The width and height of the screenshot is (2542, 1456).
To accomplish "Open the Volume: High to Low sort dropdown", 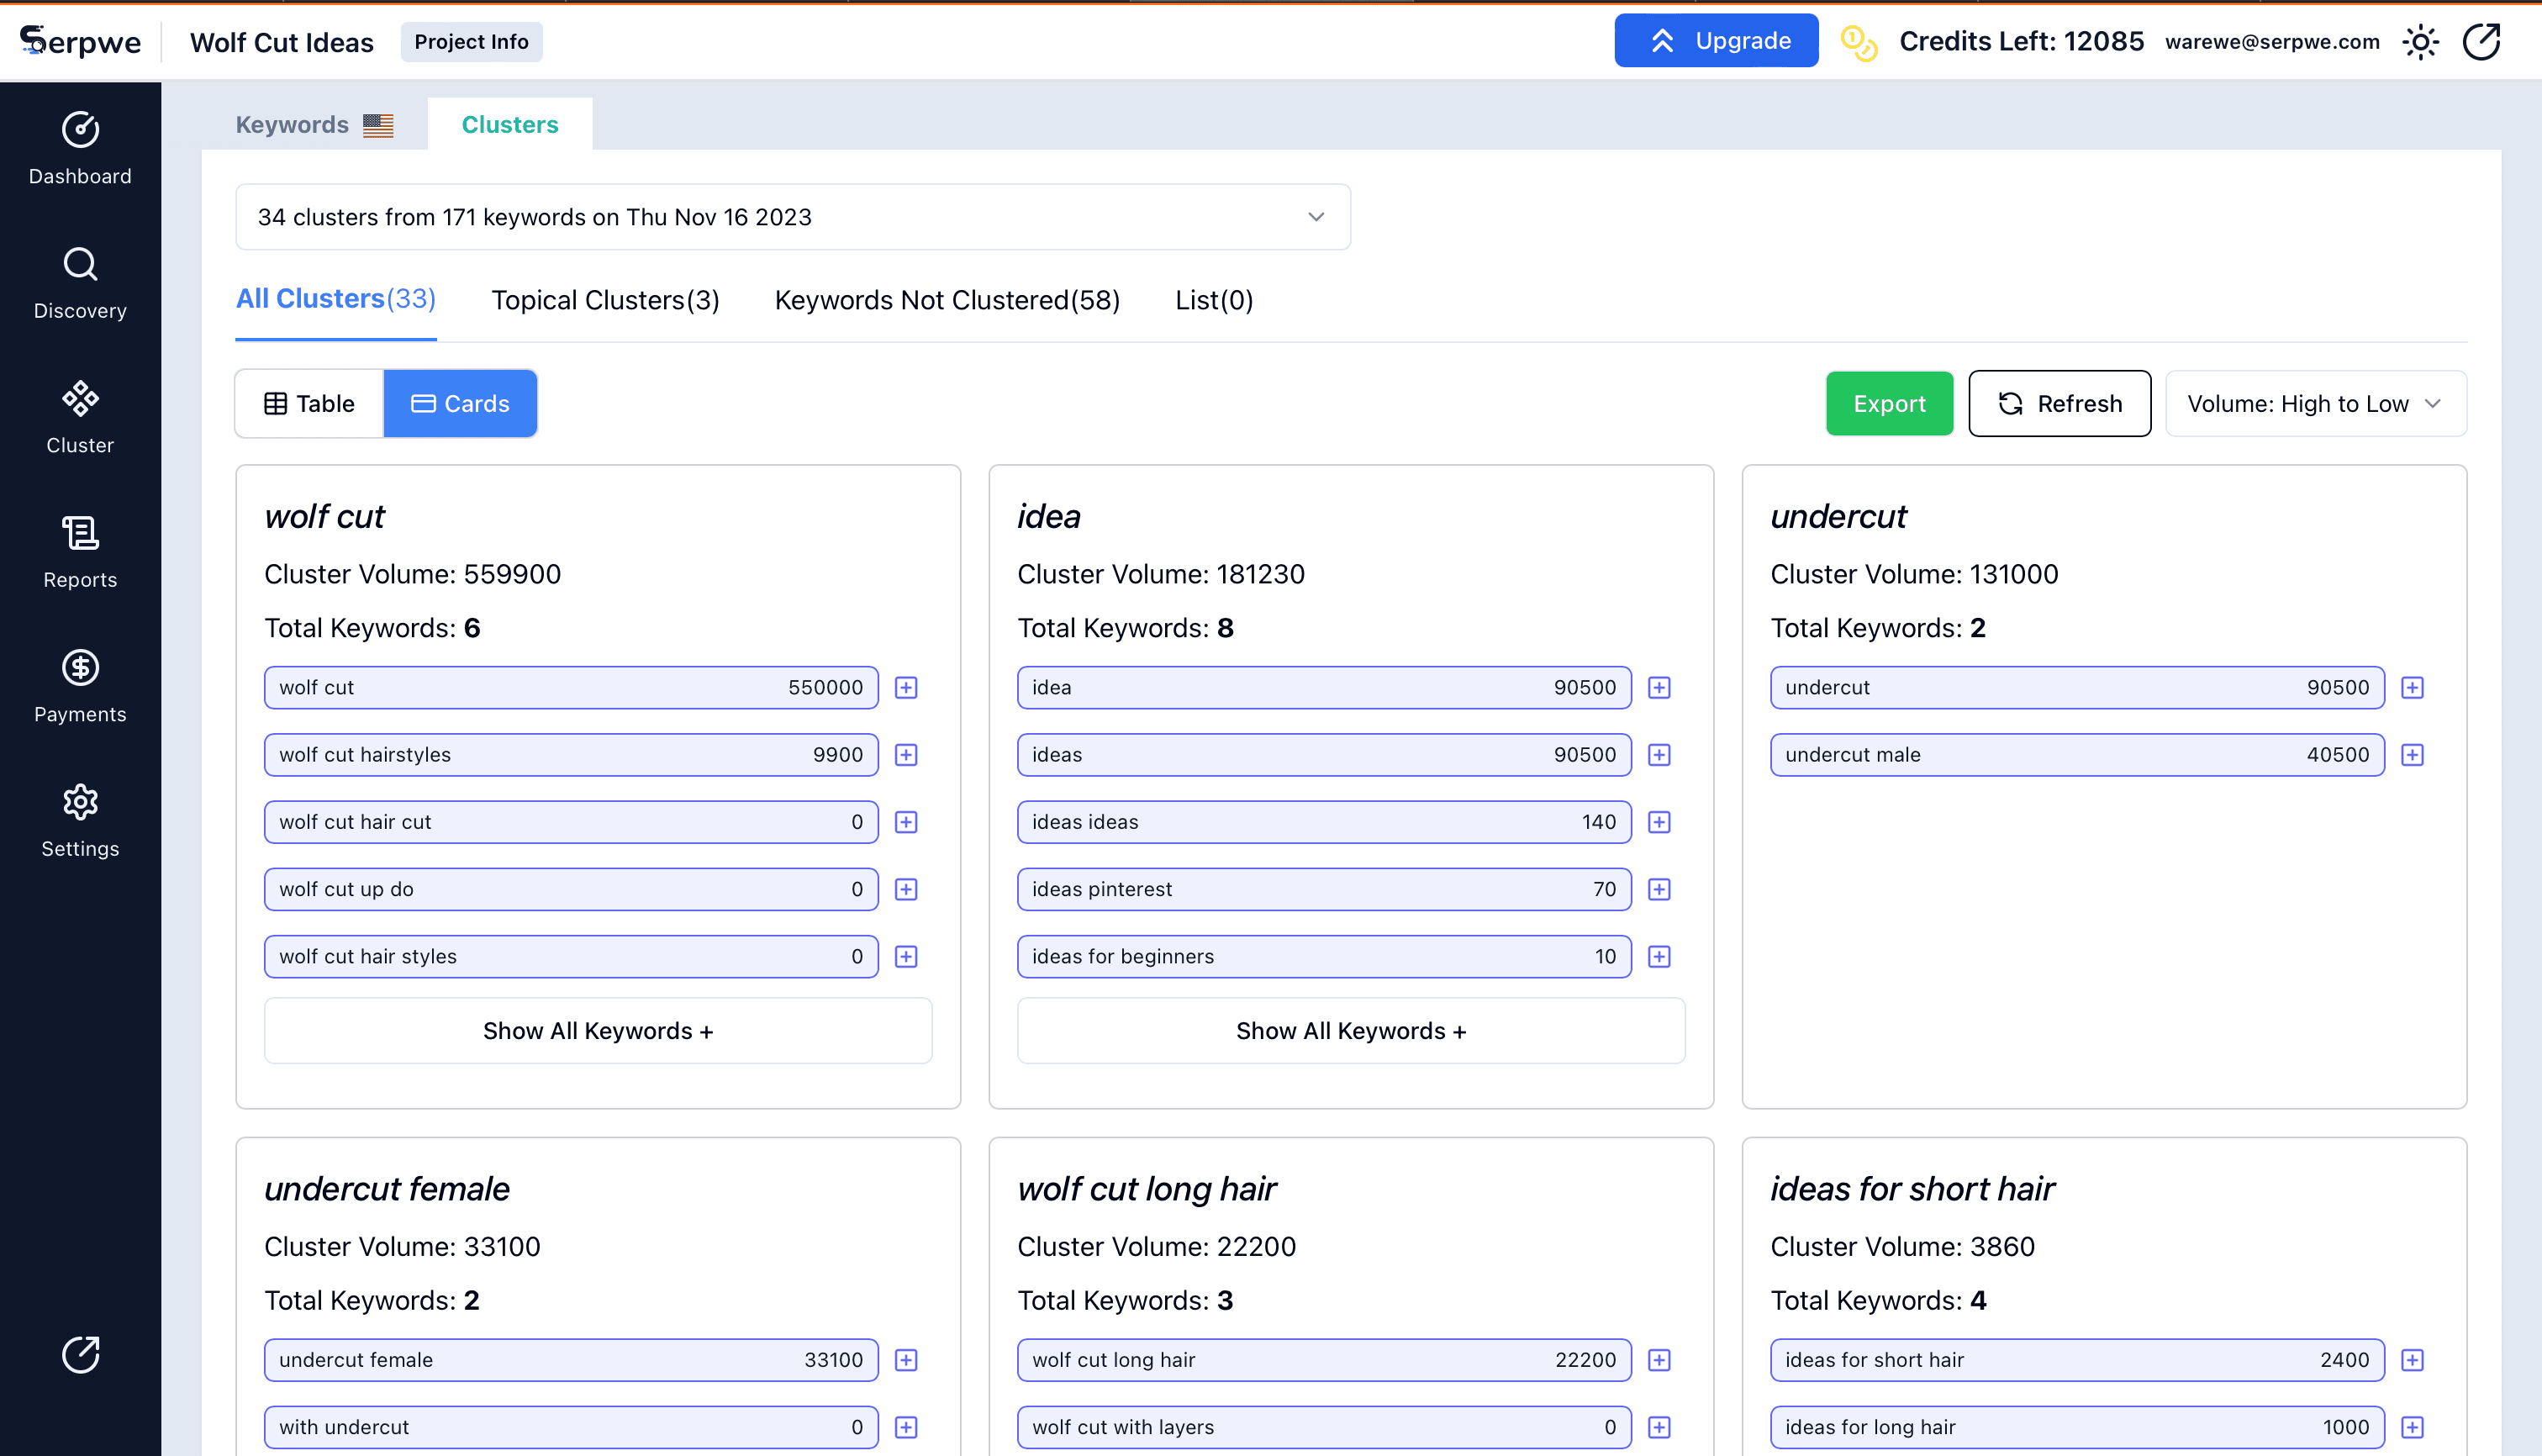I will coord(2315,403).
